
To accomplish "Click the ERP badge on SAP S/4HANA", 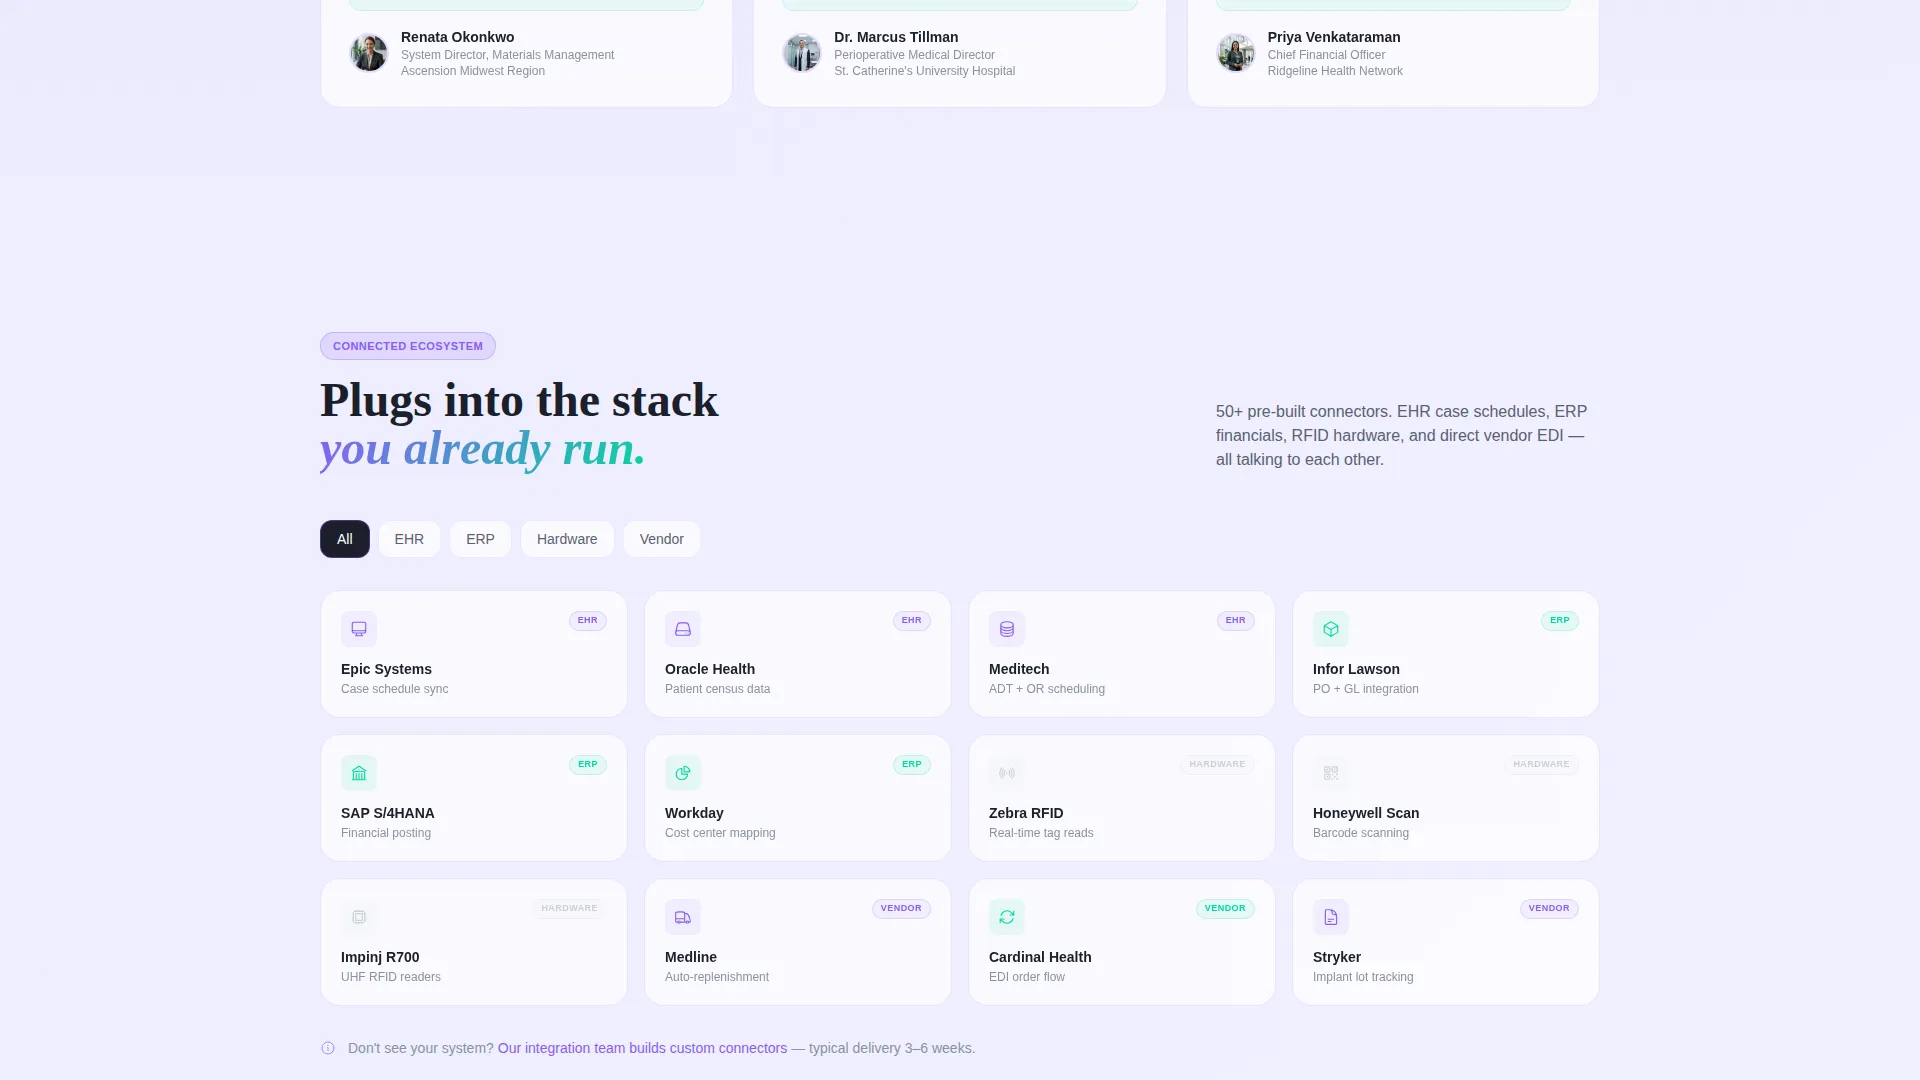I will 588,764.
